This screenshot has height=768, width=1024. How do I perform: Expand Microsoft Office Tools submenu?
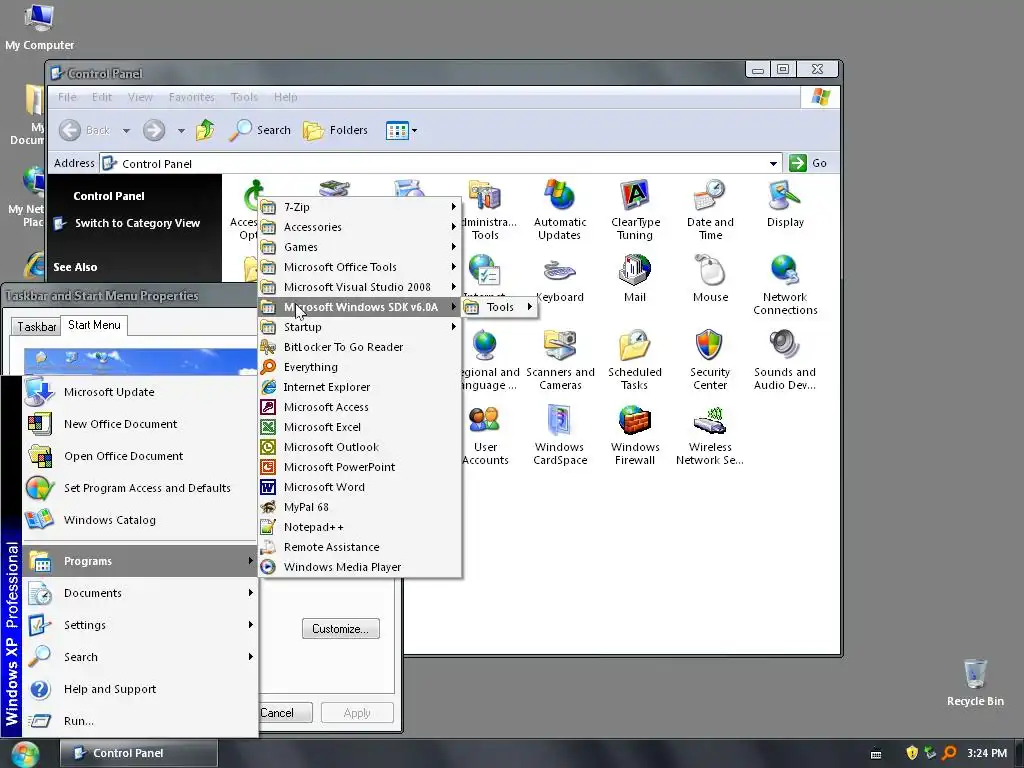360,267
